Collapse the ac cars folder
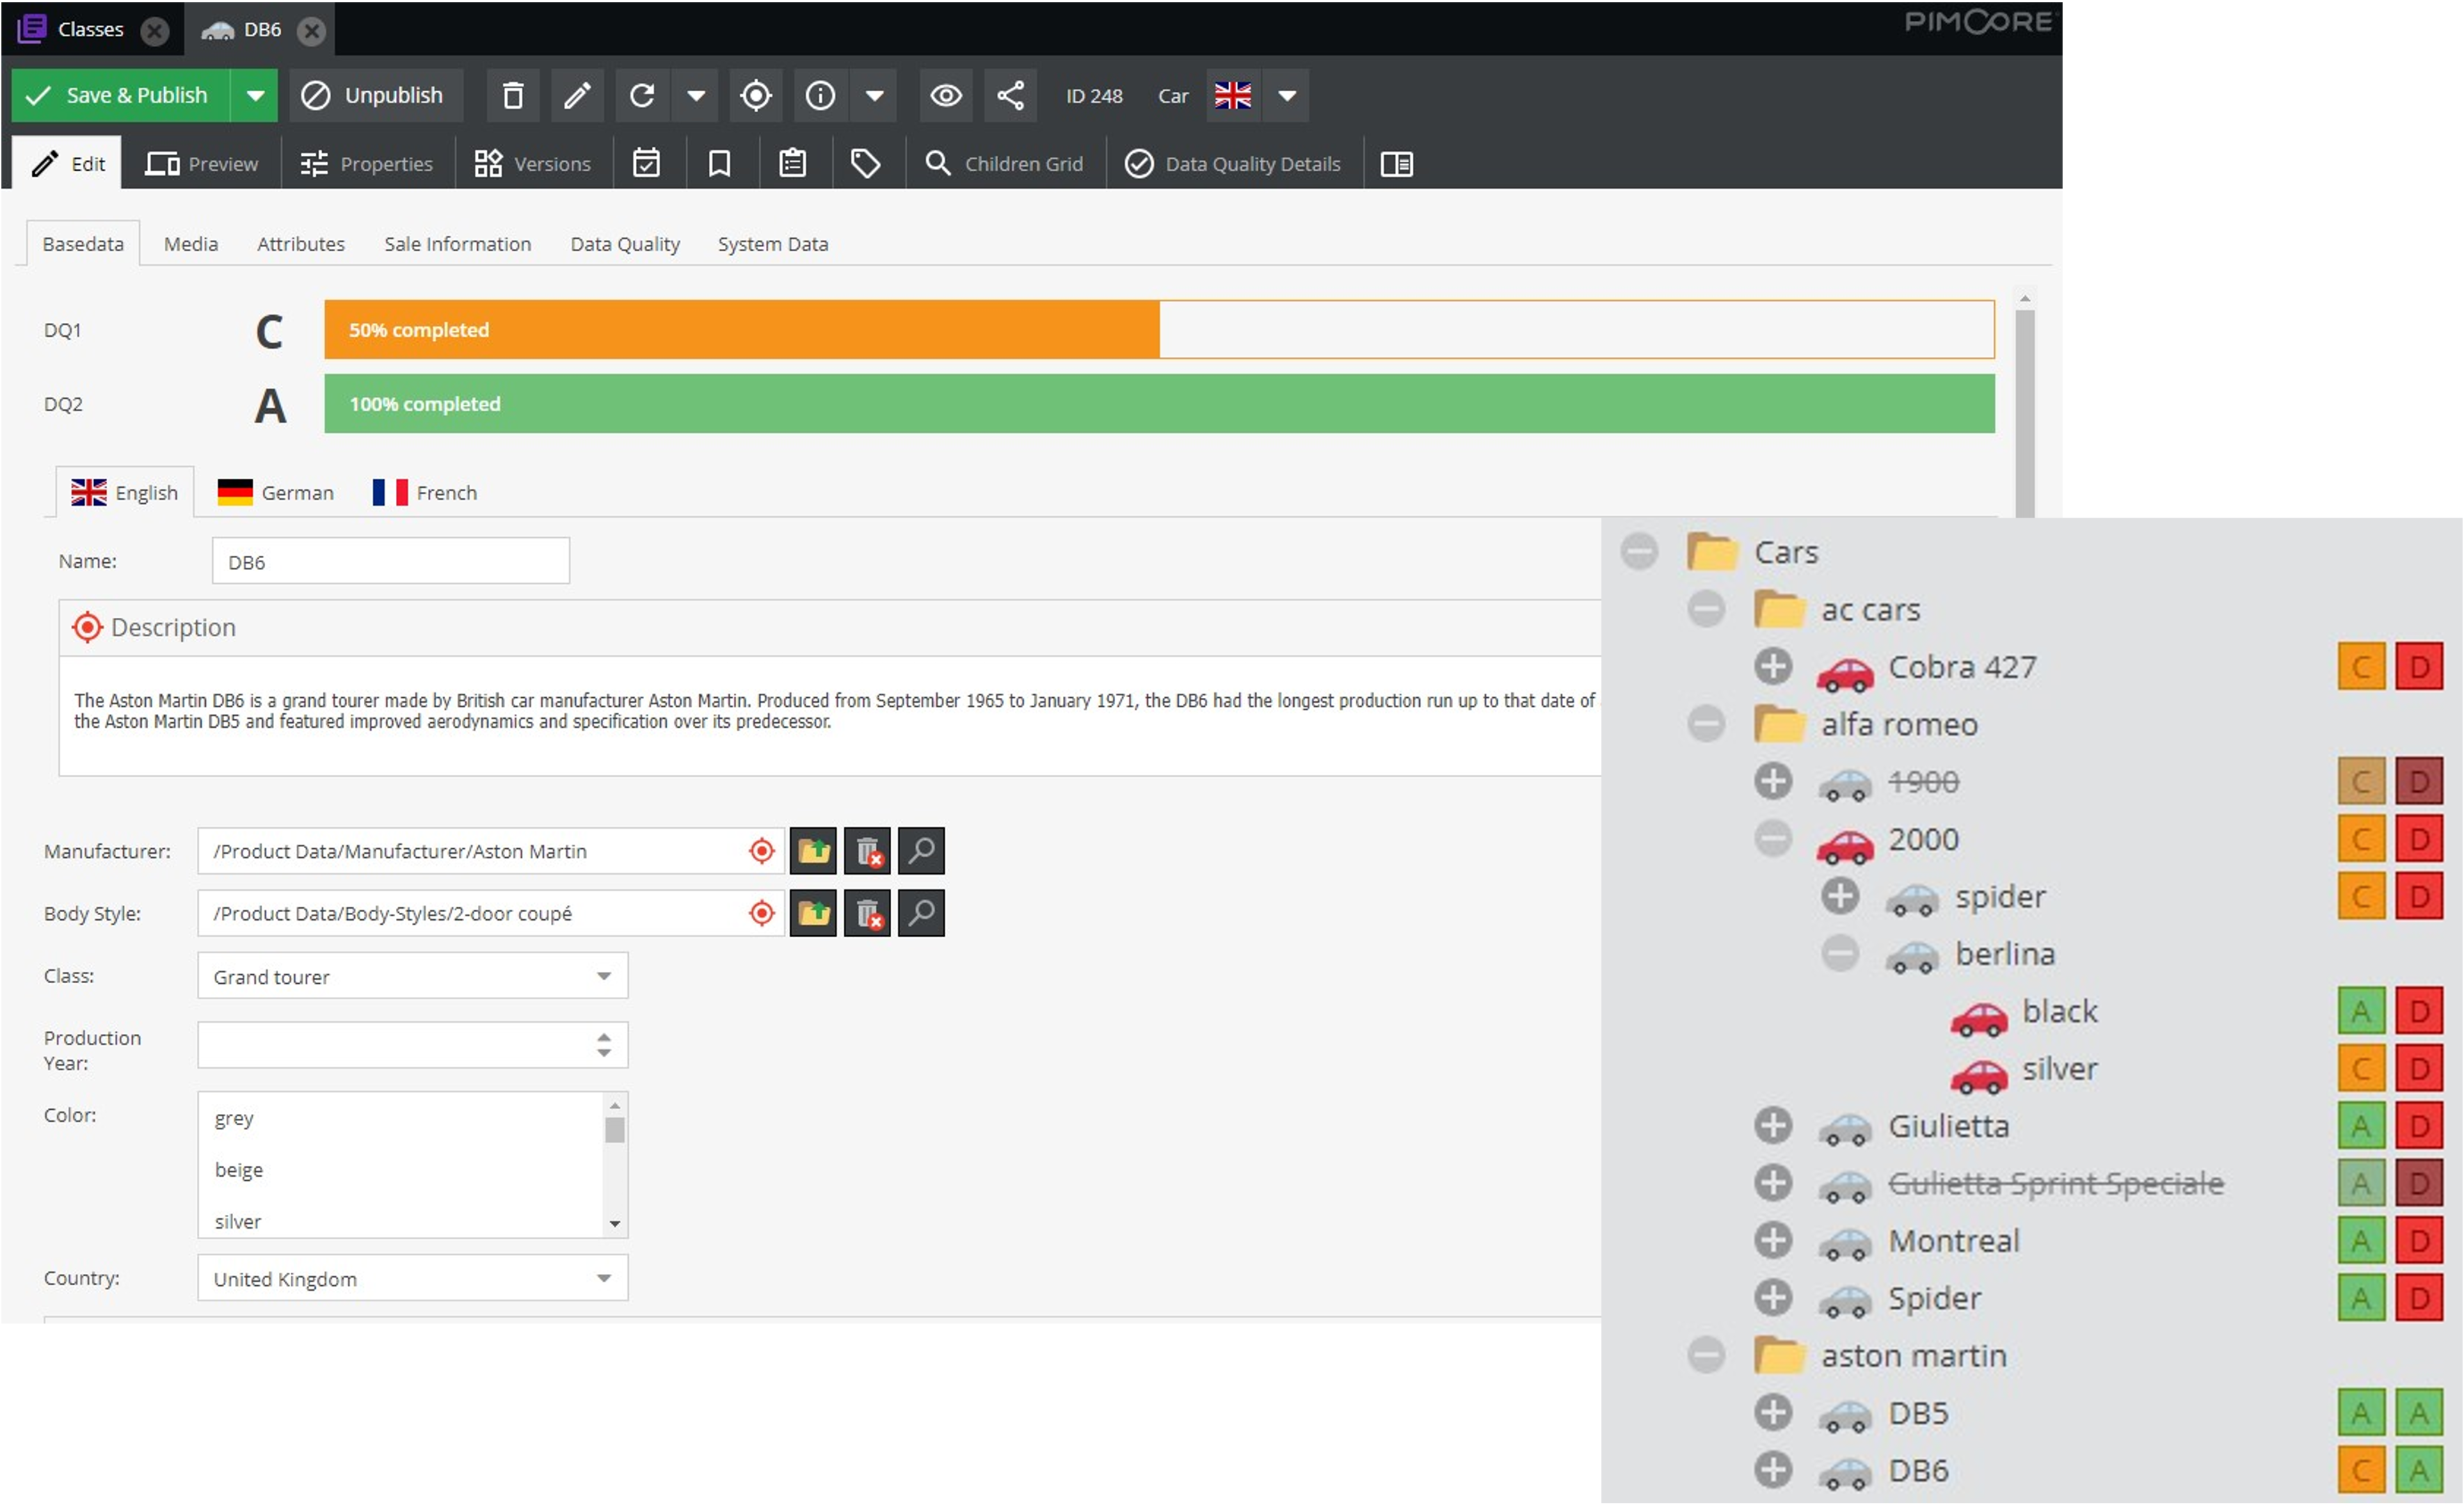Viewport: 2464px width, 1505px height. coord(1706,609)
